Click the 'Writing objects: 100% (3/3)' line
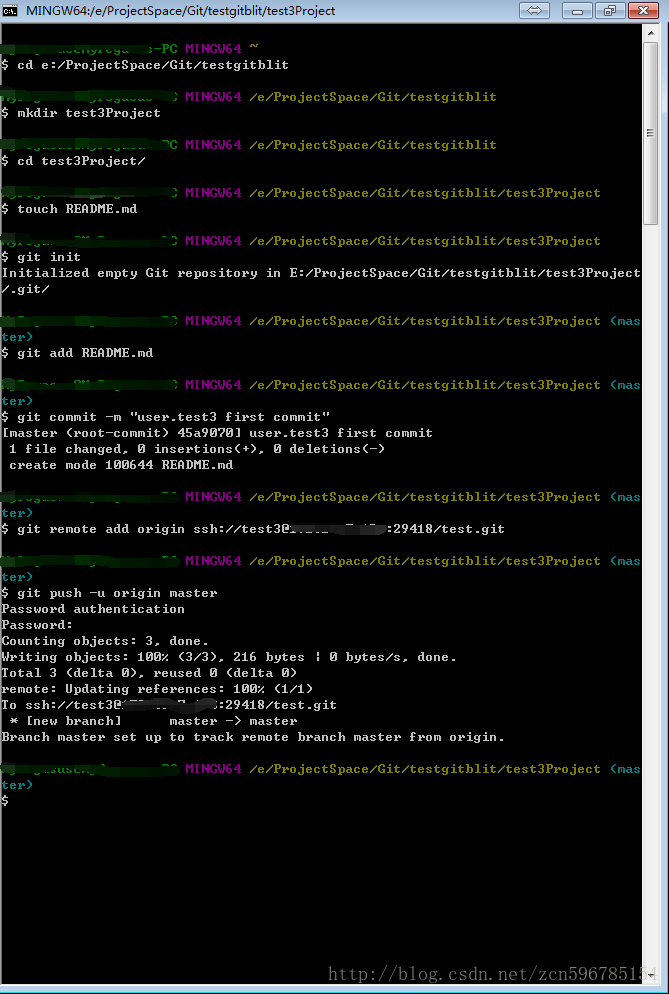This screenshot has width=669, height=994. click(229, 657)
